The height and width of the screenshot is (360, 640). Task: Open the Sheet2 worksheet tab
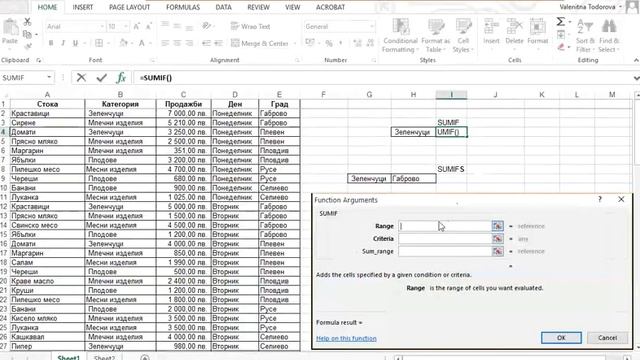104,358
